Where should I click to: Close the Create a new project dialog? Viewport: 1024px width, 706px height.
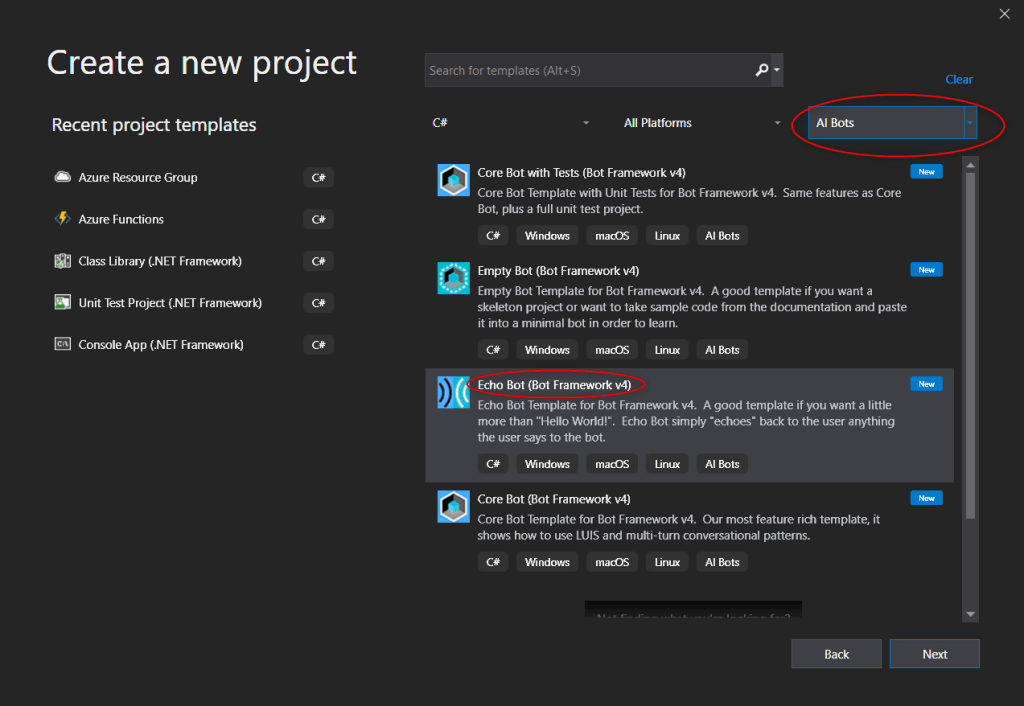(1004, 14)
